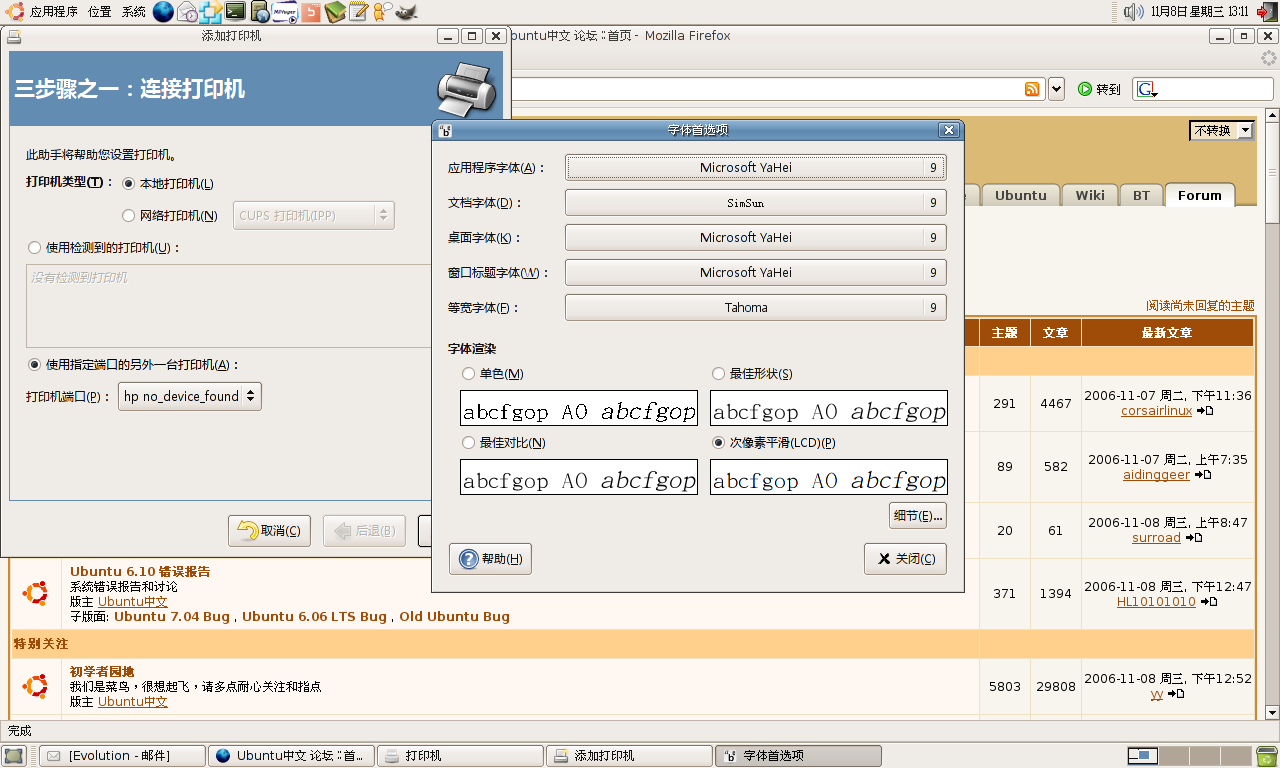Screen dimensions: 1280x768
Task: Open the 阅读尚未回复的主题 link
Action: point(1200,306)
